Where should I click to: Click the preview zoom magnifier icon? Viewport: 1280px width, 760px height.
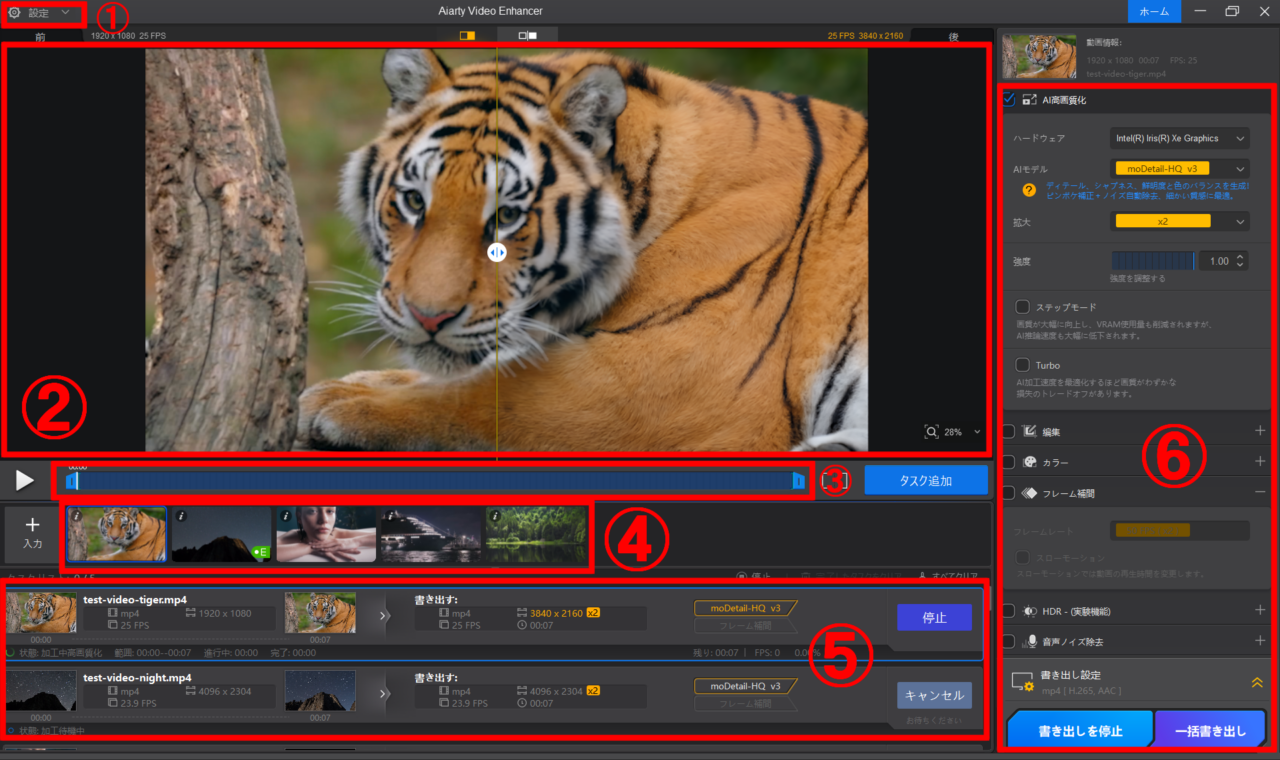click(x=931, y=432)
